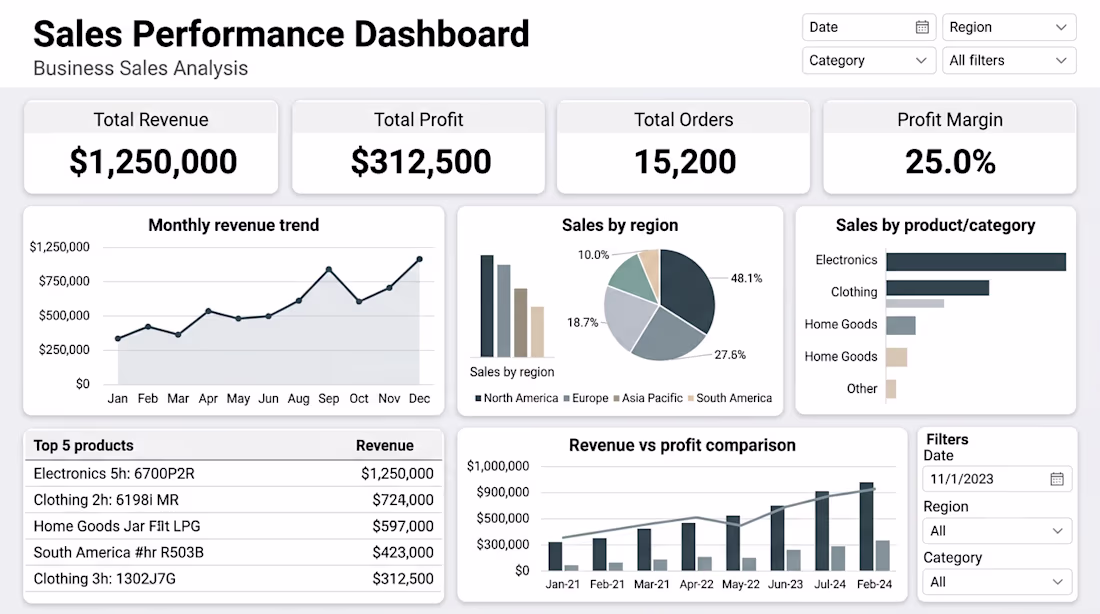Click the 48.1% pie slice
The height and width of the screenshot is (614, 1100).
tap(688, 288)
